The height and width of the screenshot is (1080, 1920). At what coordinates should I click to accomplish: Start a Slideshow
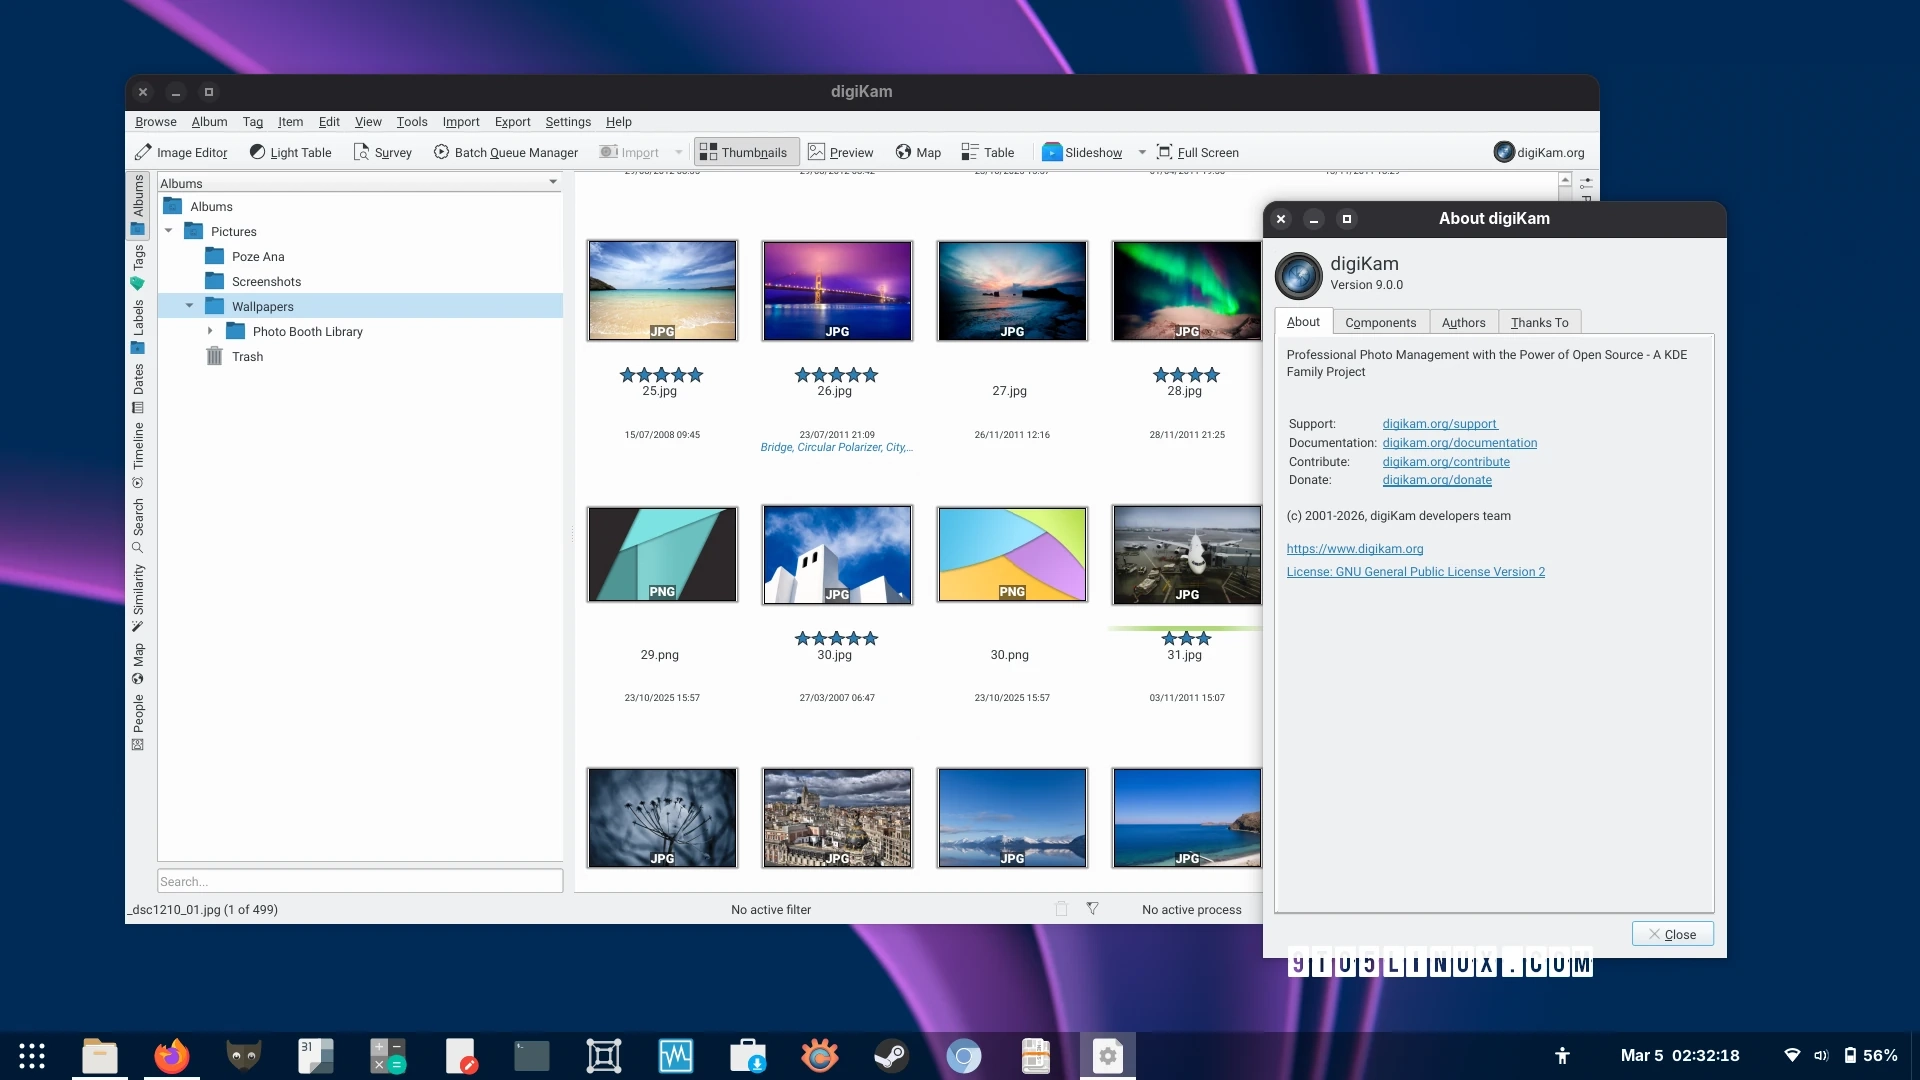[x=1082, y=152]
